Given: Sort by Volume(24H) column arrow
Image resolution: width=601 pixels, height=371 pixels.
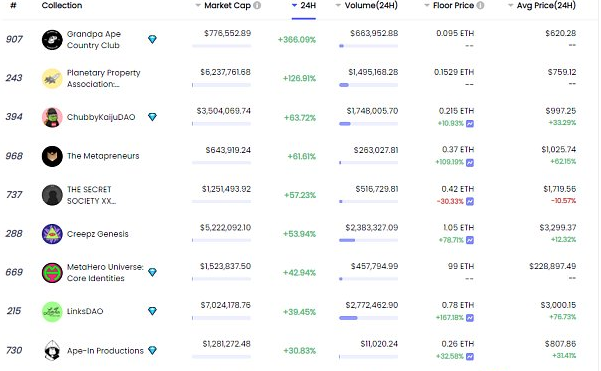Looking at the screenshot, I should [338, 5].
